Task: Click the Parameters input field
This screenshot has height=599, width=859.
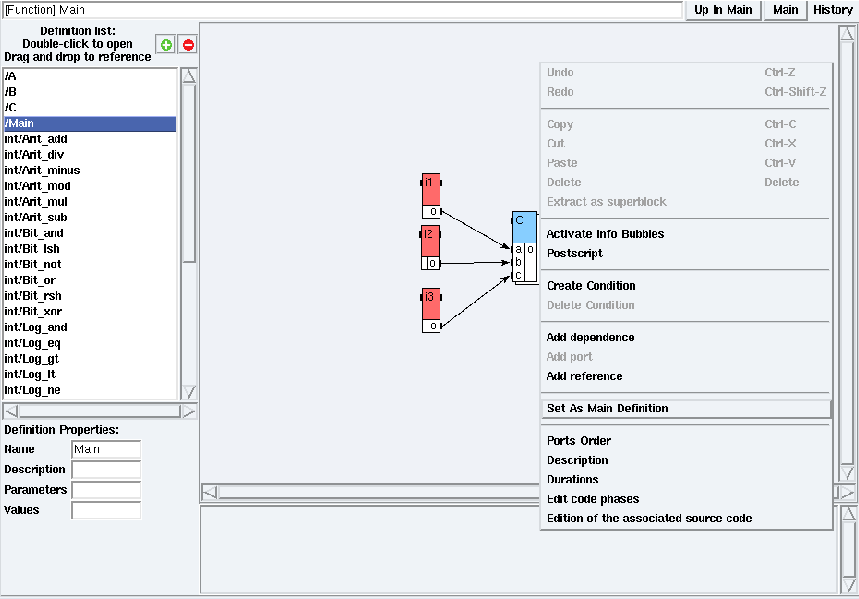Action: (x=106, y=490)
